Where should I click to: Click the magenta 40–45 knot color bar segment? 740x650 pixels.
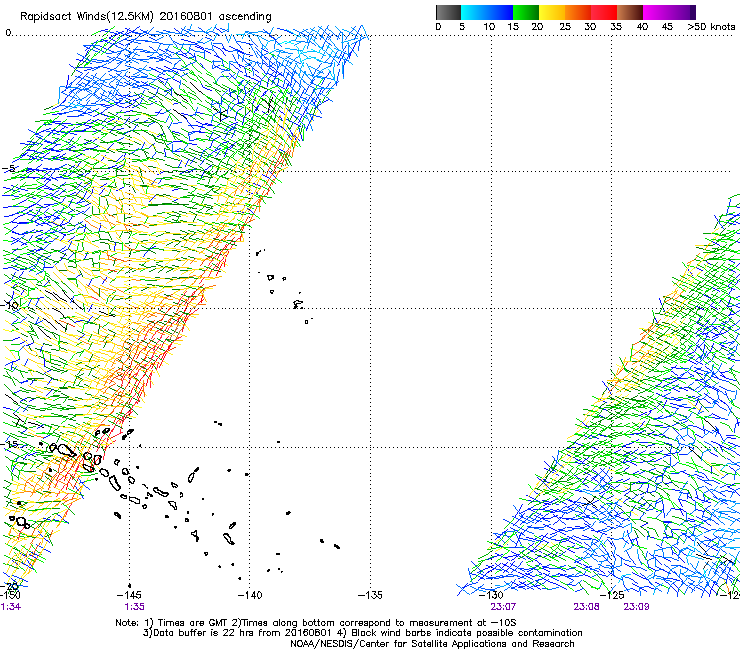656,12
